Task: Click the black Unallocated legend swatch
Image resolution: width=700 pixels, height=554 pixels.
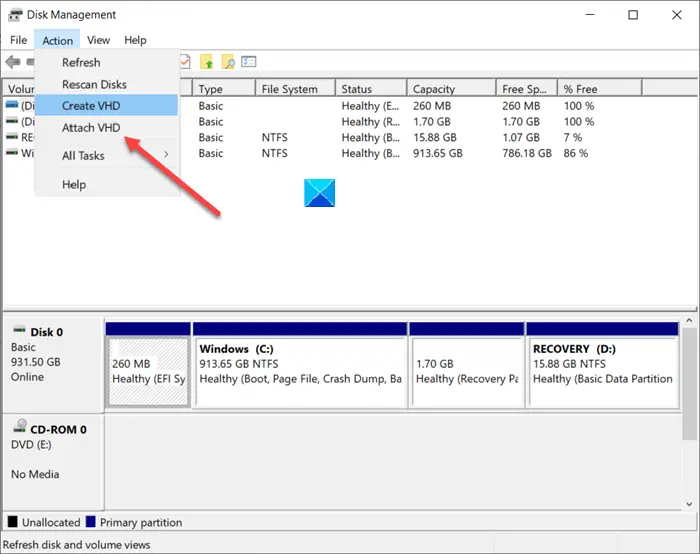Action: pyautogui.click(x=12, y=521)
